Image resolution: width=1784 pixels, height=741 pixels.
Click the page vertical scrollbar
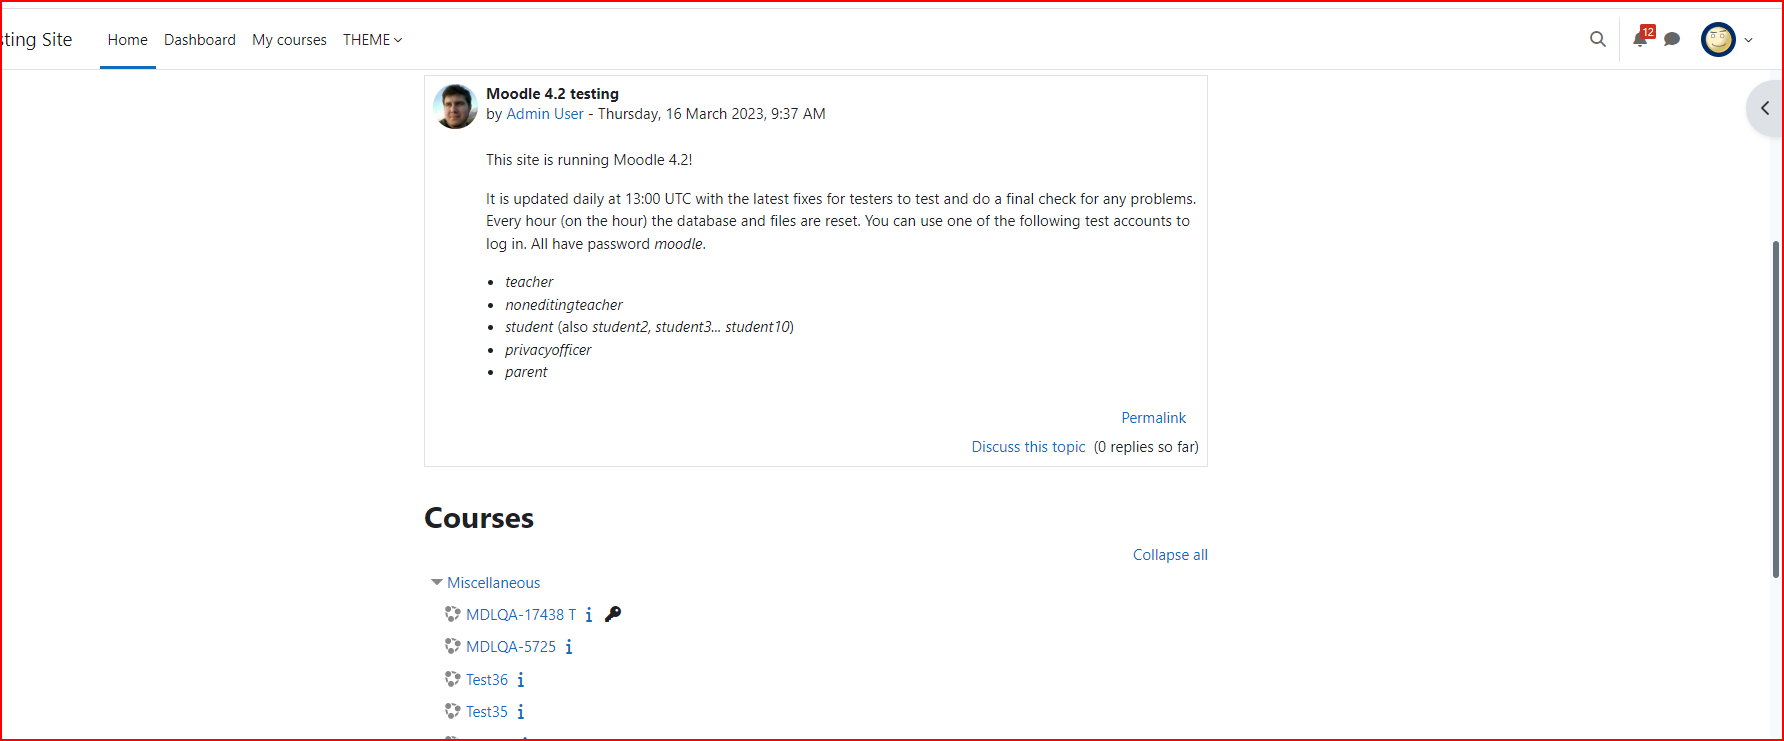pyautogui.click(x=1776, y=408)
